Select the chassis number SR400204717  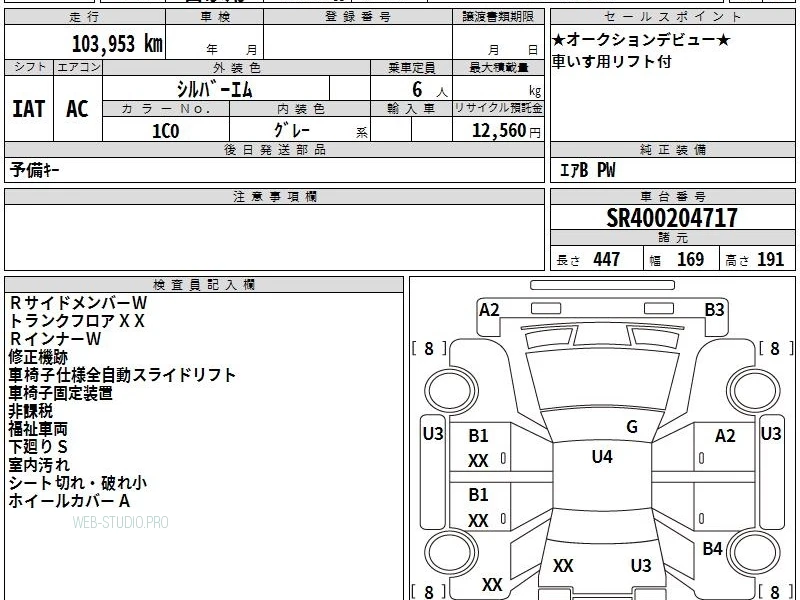tap(672, 218)
